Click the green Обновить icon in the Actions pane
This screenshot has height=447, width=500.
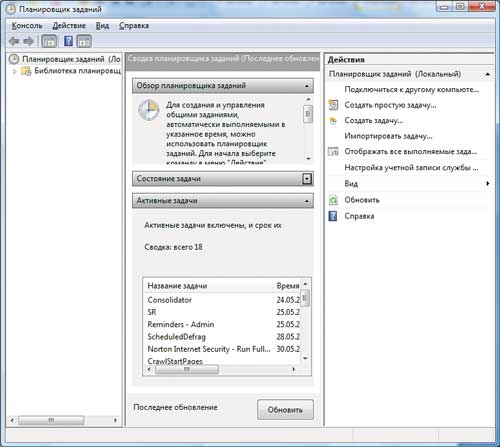point(333,200)
